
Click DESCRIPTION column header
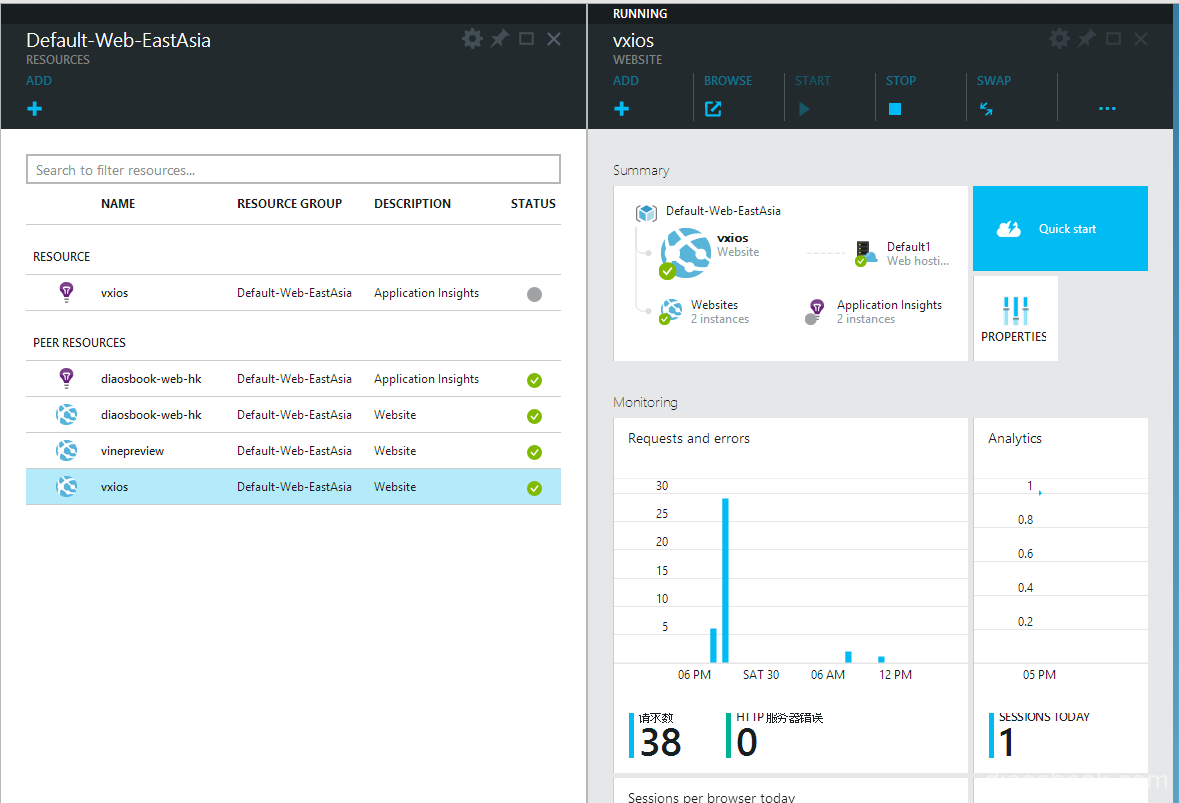[412, 204]
